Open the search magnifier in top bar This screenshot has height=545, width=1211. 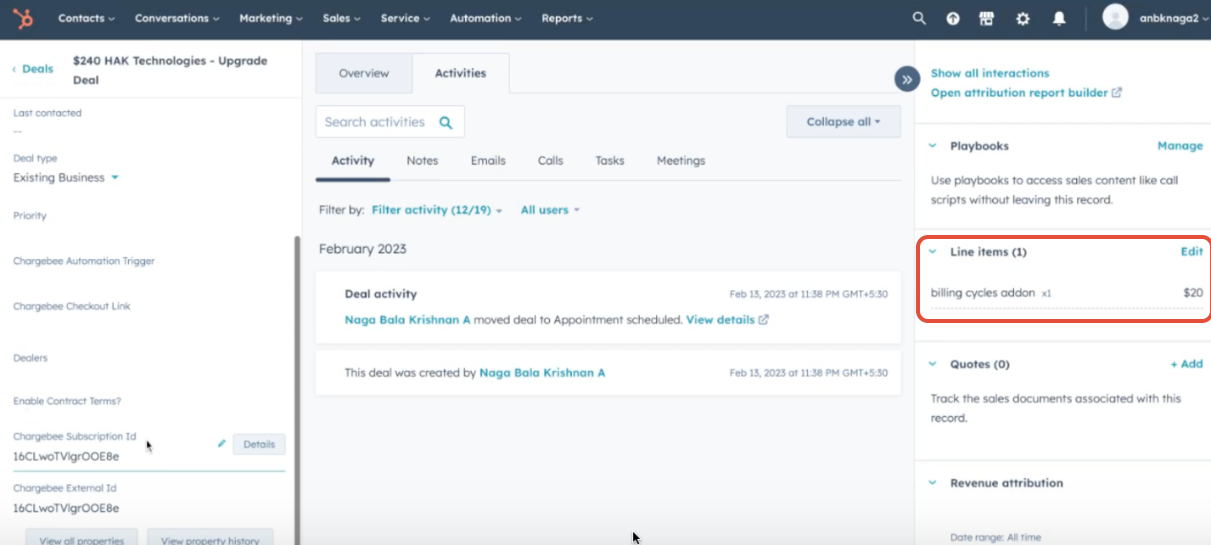[919, 18]
